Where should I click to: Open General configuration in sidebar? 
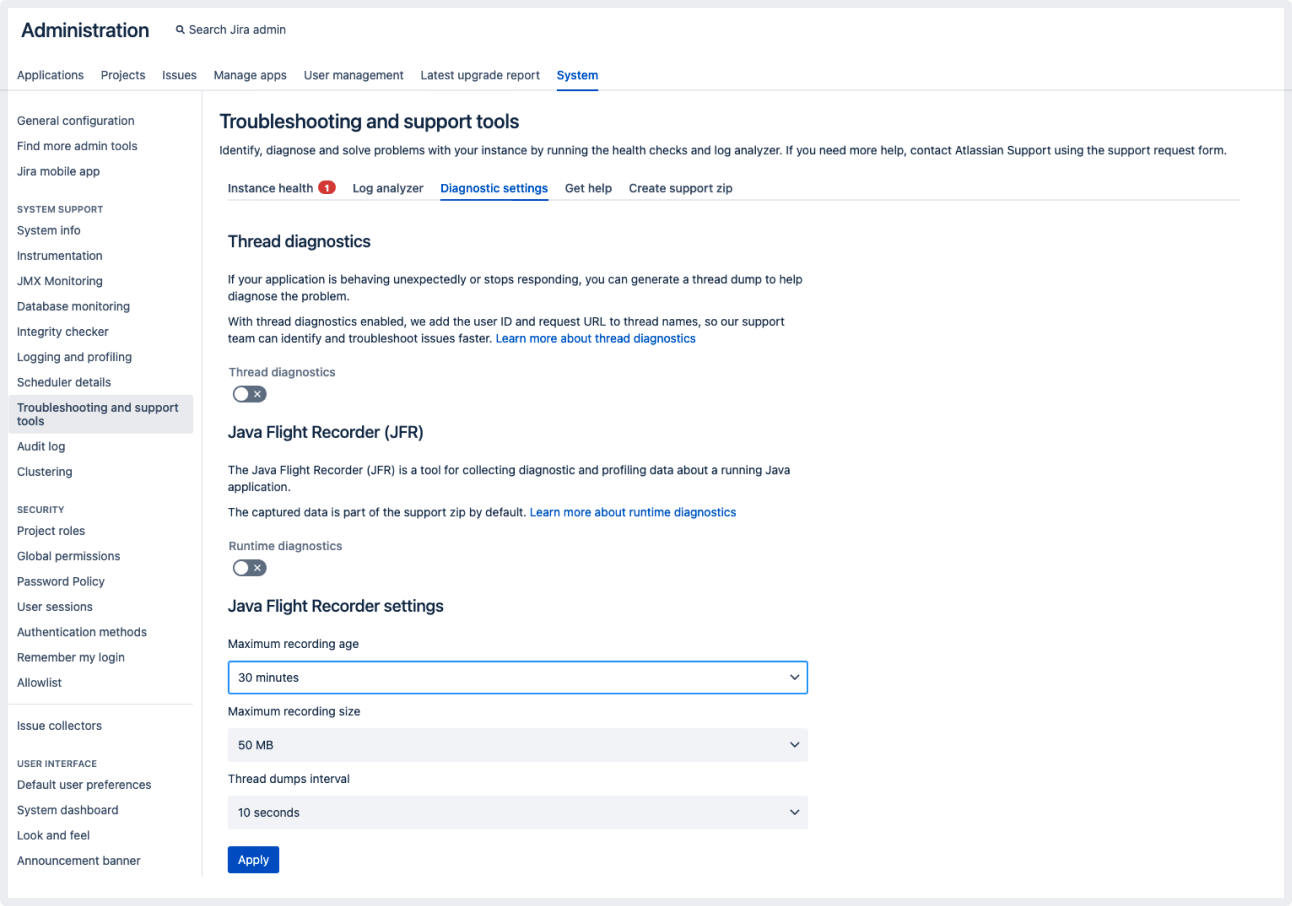(76, 121)
